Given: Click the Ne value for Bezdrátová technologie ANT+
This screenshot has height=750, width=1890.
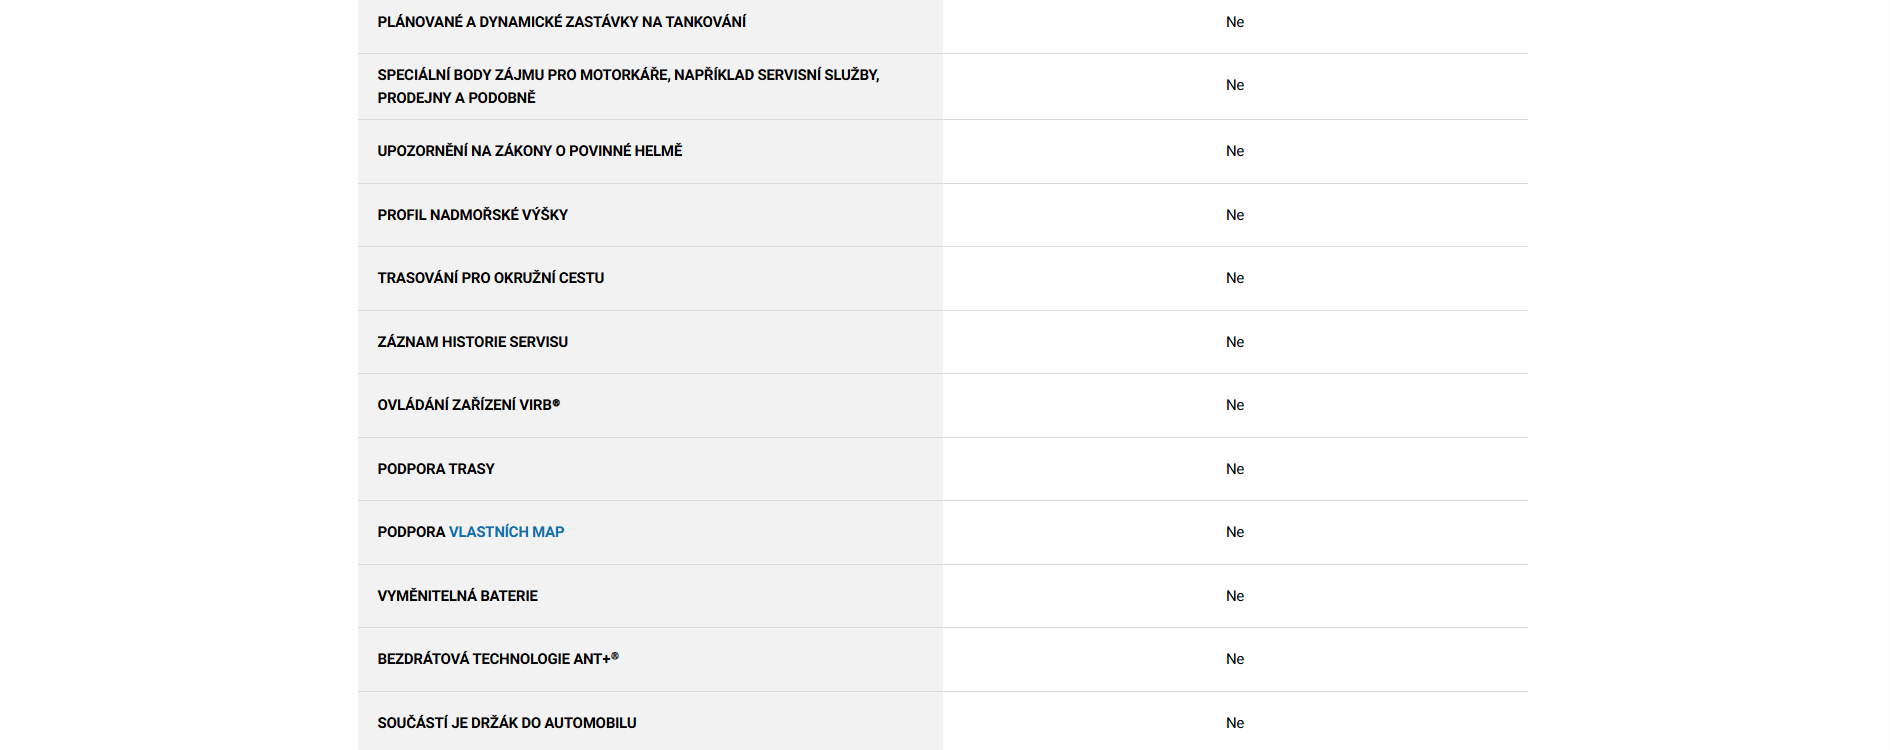Looking at the screenshot, I should pos(1235,659).
